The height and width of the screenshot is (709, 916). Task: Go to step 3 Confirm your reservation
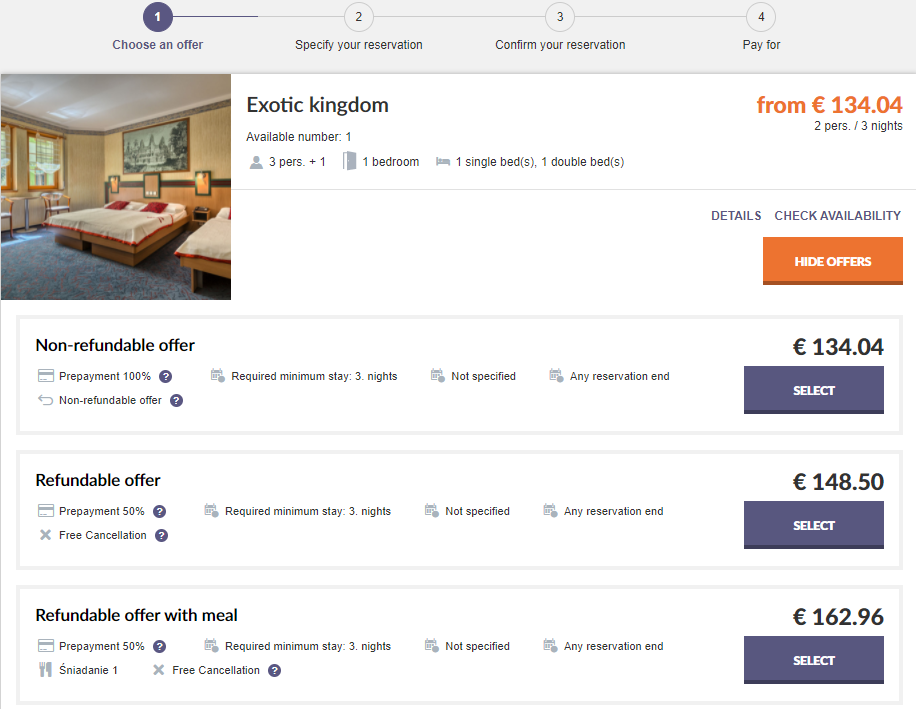coord(560,17)
